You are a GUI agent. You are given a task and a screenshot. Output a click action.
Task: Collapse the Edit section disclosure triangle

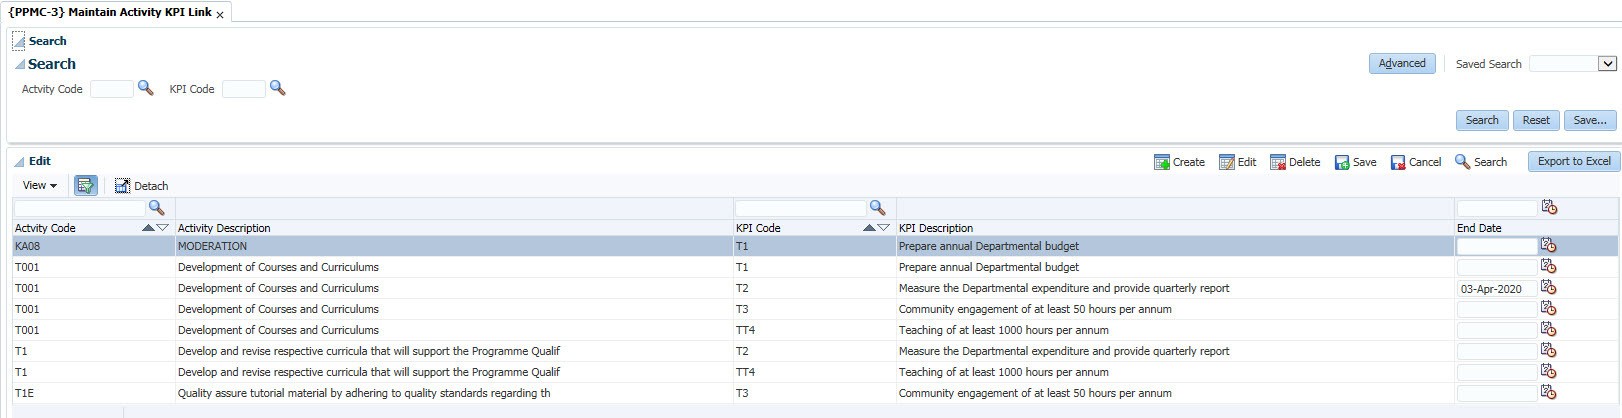[x=19, y=161]
